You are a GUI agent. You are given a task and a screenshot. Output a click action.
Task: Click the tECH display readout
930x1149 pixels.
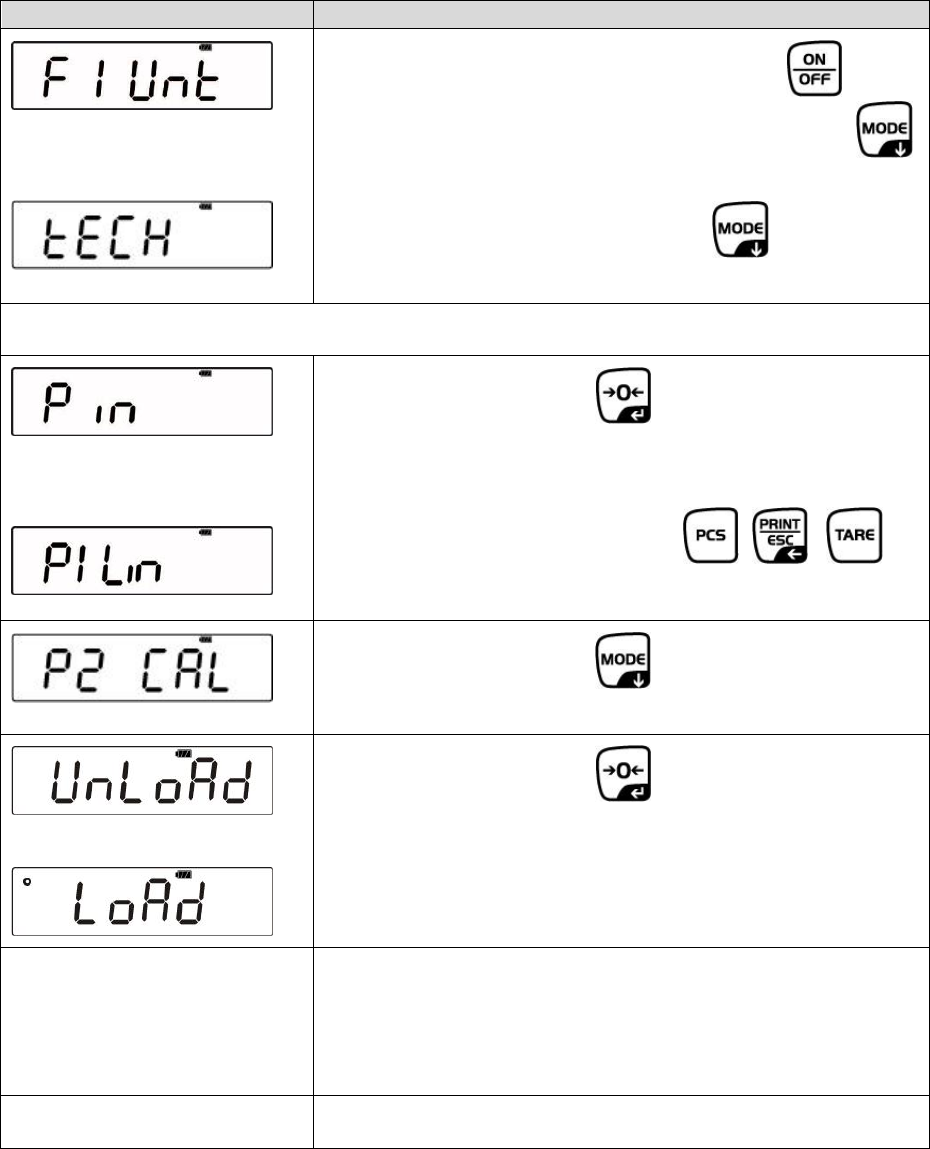pos(141,235)
